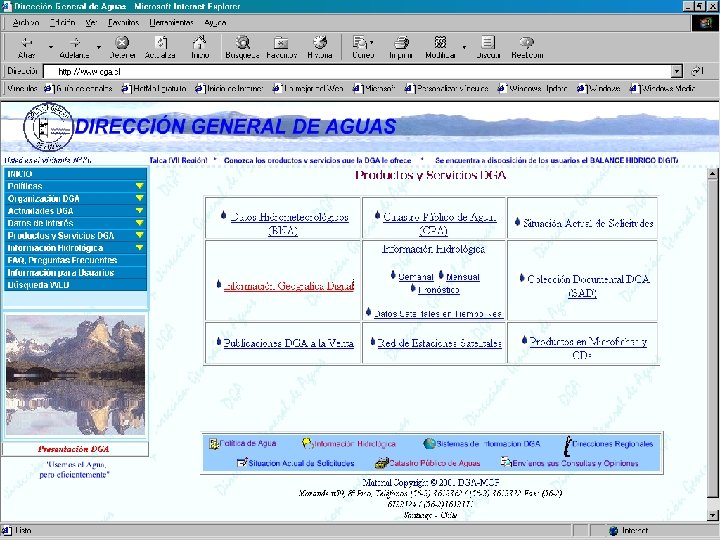Open the Edición menu
This screenshot has height=540, width=720.
62,22
